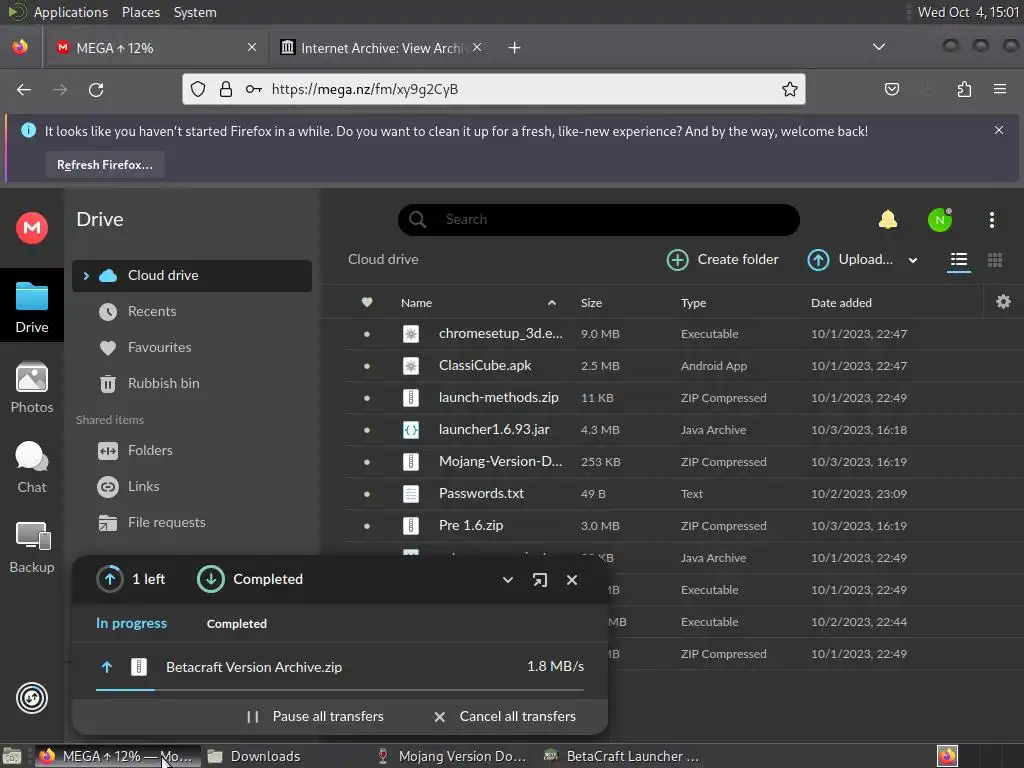The width and height of the screenshot is (1024, 768).
Task: Click the Create folder plus icon
Action: click(x=677, y=260)
